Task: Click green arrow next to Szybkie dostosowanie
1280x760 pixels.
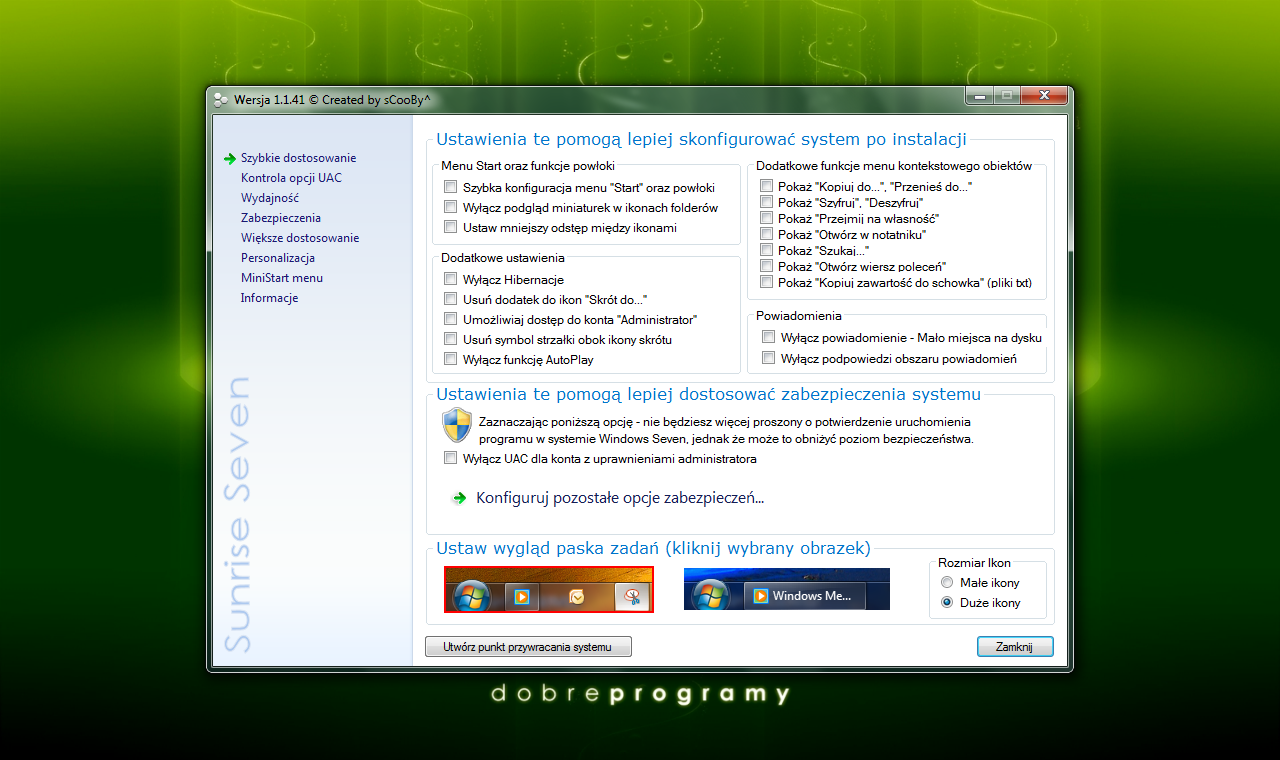Action: pyautogui.click(x=230, y=158)
